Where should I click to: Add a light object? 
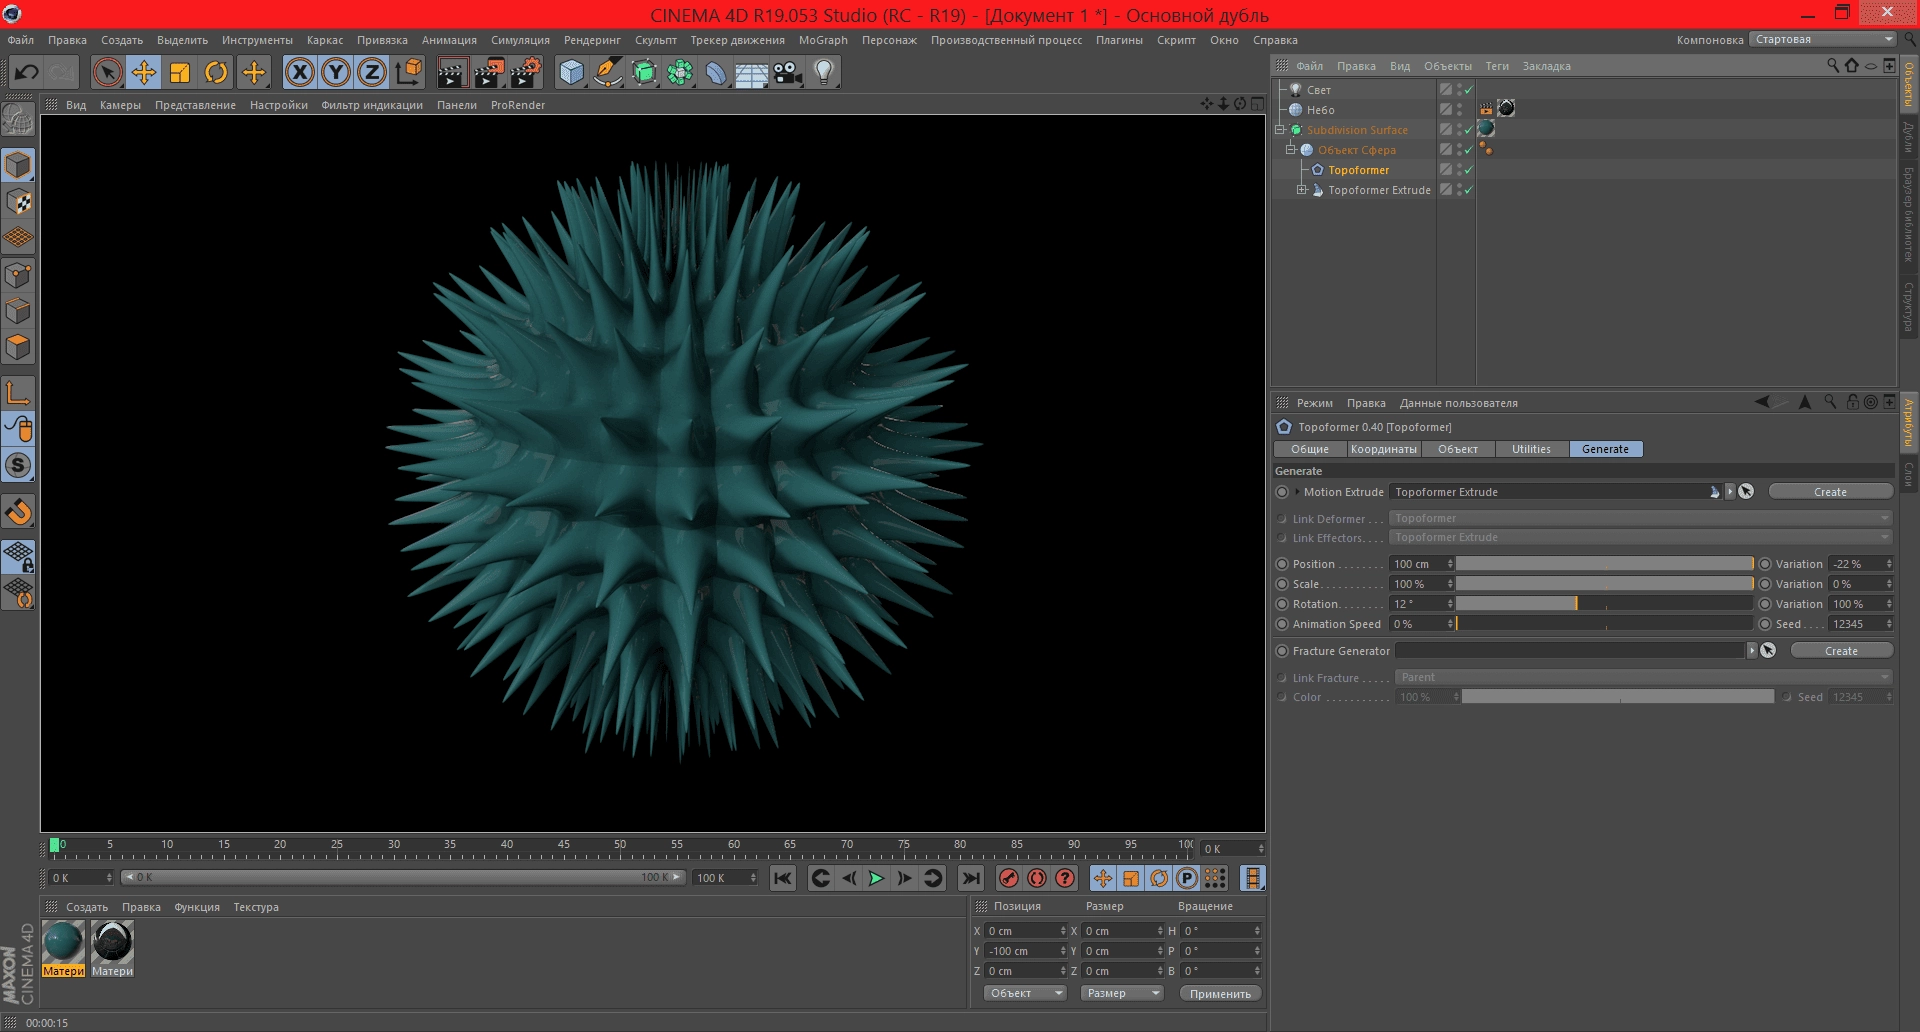pos(824,72)
